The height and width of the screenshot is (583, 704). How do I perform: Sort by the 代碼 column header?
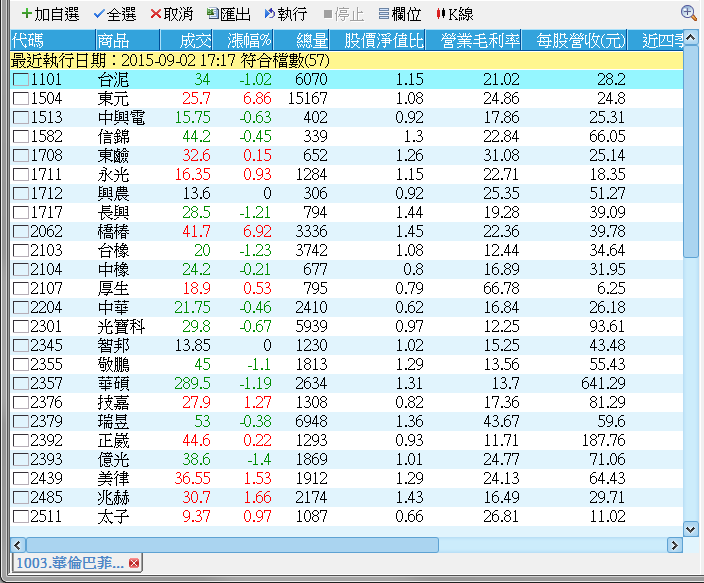(x=53, y=40)
